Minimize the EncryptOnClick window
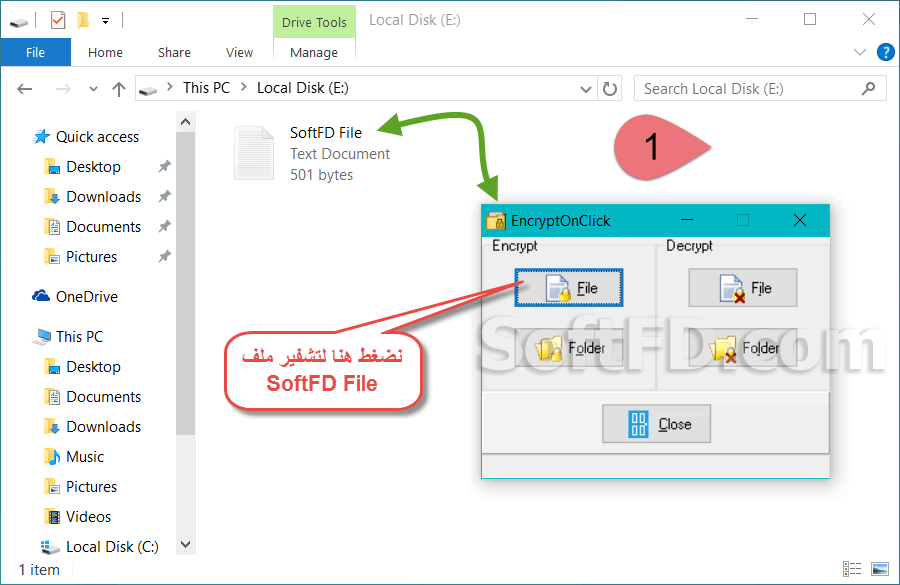 686,220
